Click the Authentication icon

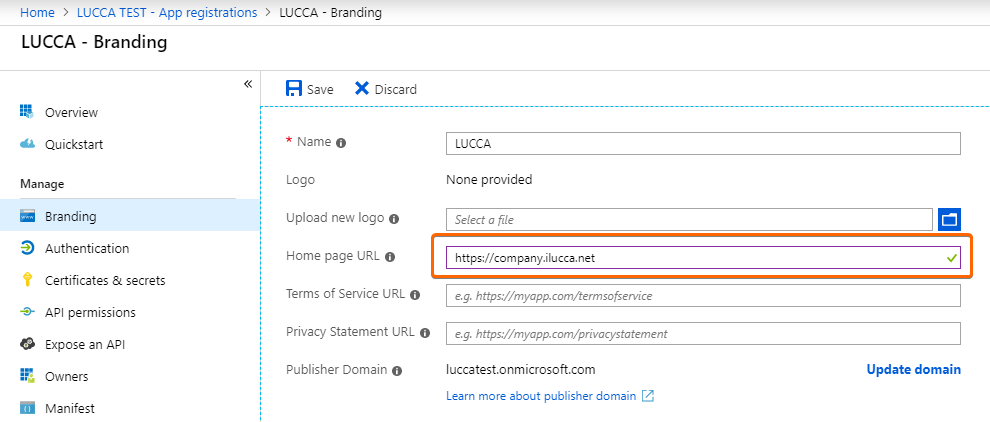[x=27, y=248]
